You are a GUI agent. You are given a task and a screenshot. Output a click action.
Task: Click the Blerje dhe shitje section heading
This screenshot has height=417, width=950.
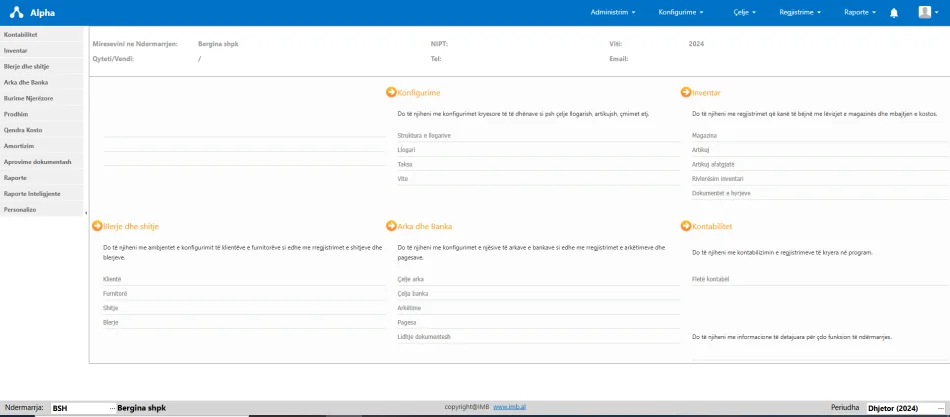point(131,226)
